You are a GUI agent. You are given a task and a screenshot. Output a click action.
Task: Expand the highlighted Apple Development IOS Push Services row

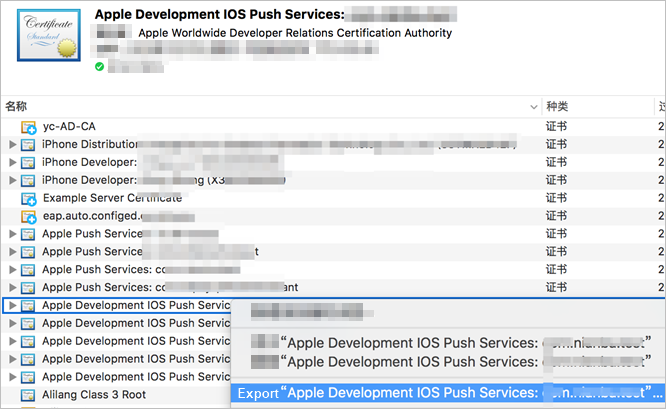click(x=12, y=305)
